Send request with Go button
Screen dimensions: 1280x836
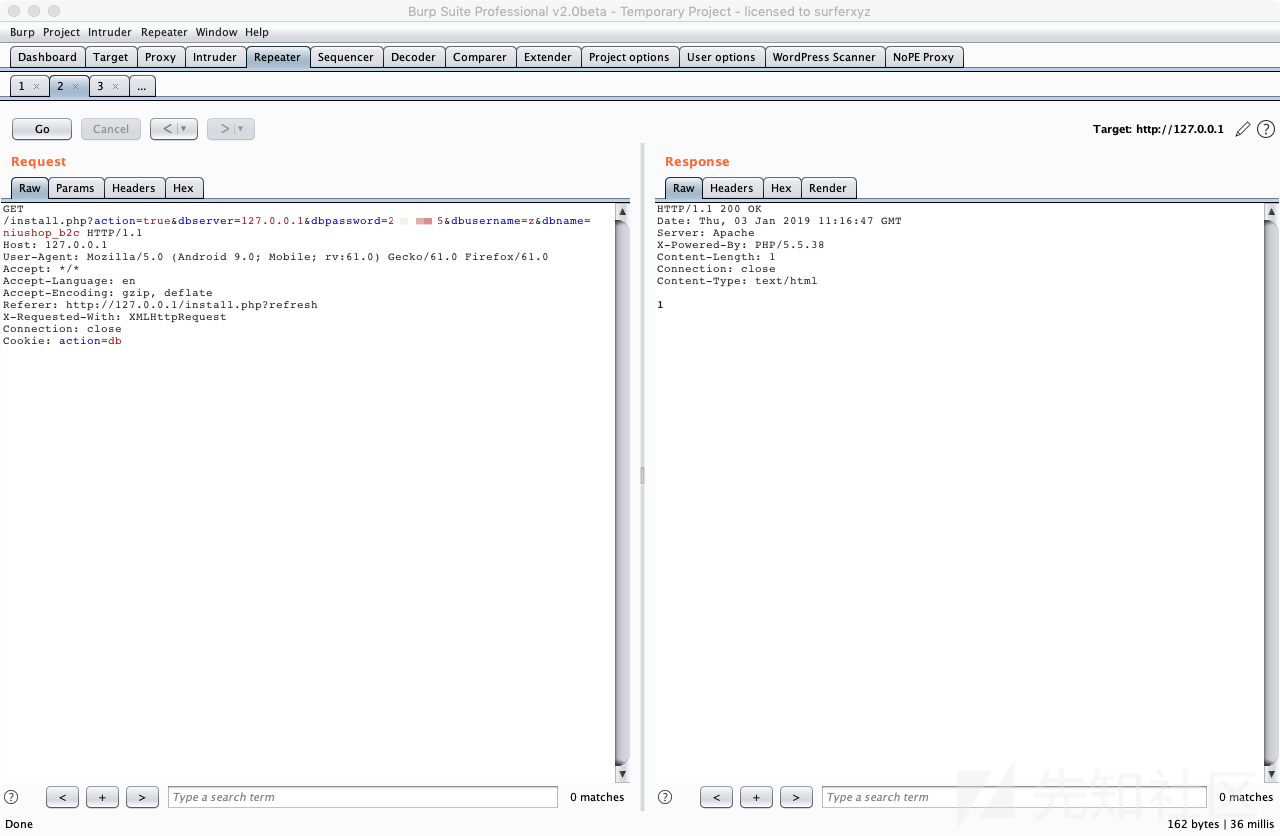(42, 129)
